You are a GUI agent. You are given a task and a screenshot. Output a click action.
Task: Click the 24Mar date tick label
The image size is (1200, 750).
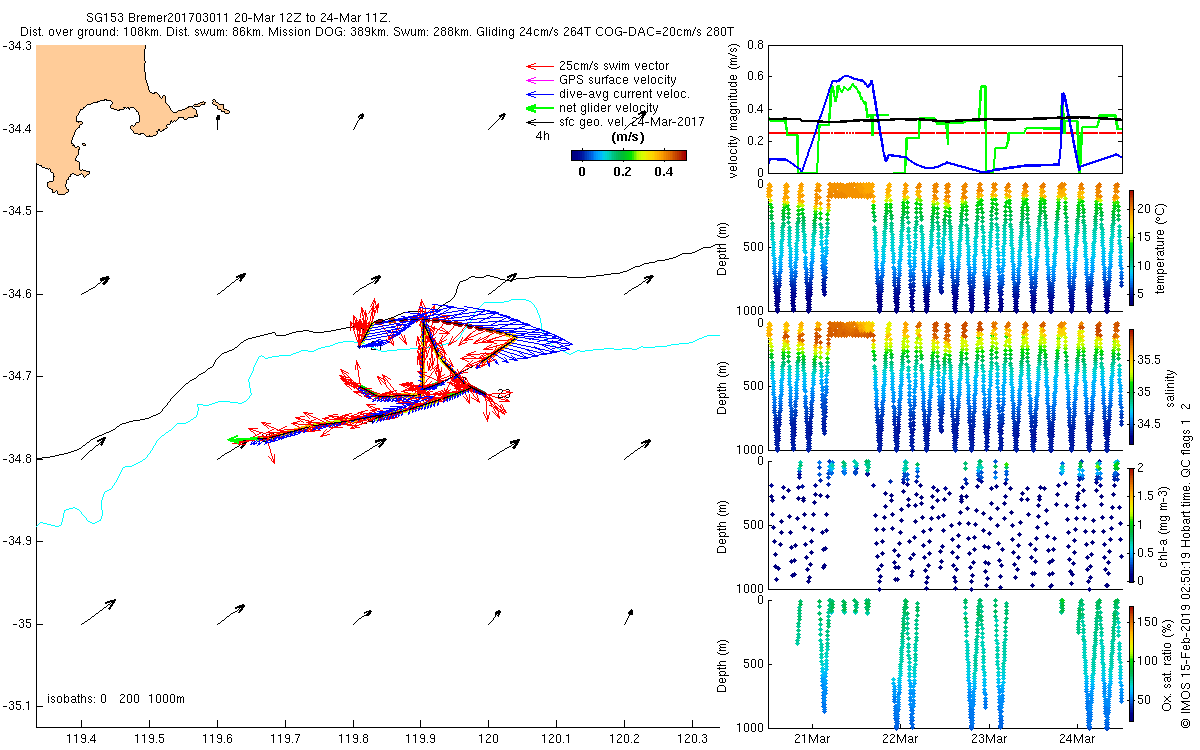click(x=1076, y=739)
